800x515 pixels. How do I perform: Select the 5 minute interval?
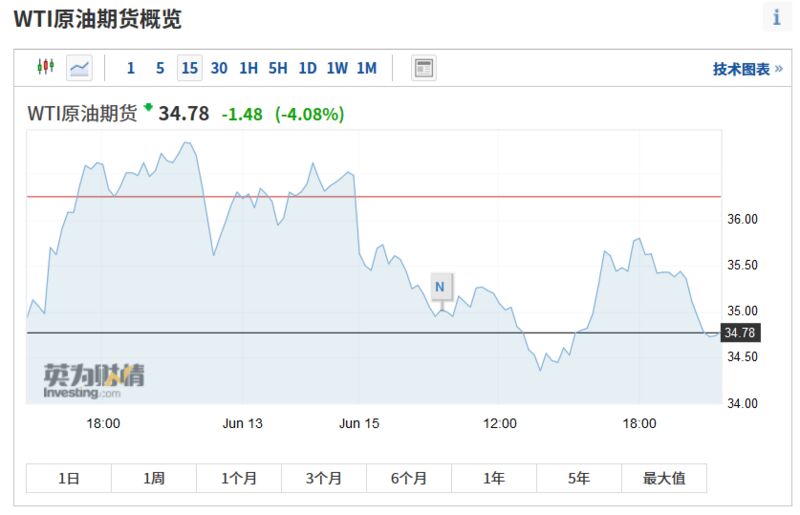tap(160, 68)
